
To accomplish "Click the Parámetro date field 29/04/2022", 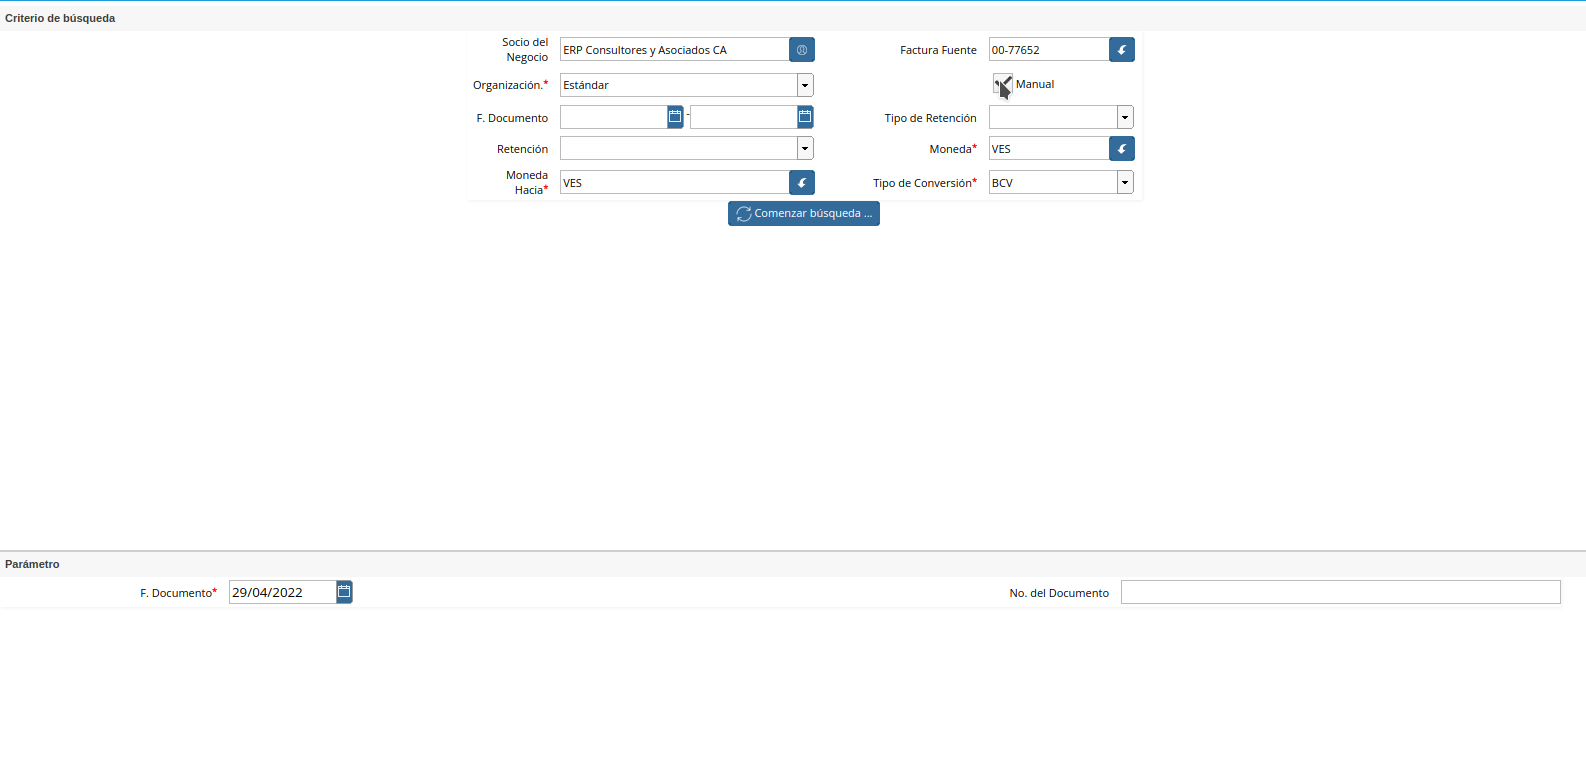I will tap(283, 592).
